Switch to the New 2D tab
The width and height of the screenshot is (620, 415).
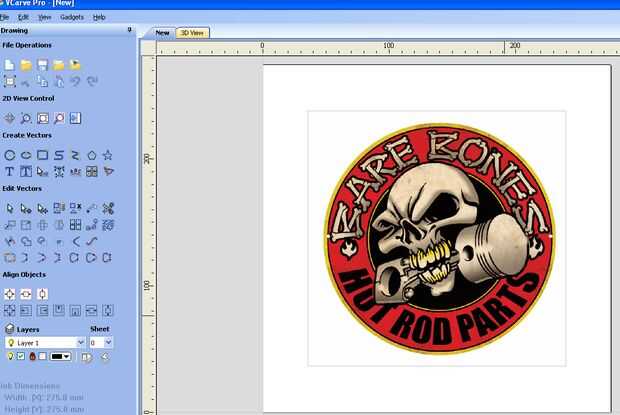[162, 33]
